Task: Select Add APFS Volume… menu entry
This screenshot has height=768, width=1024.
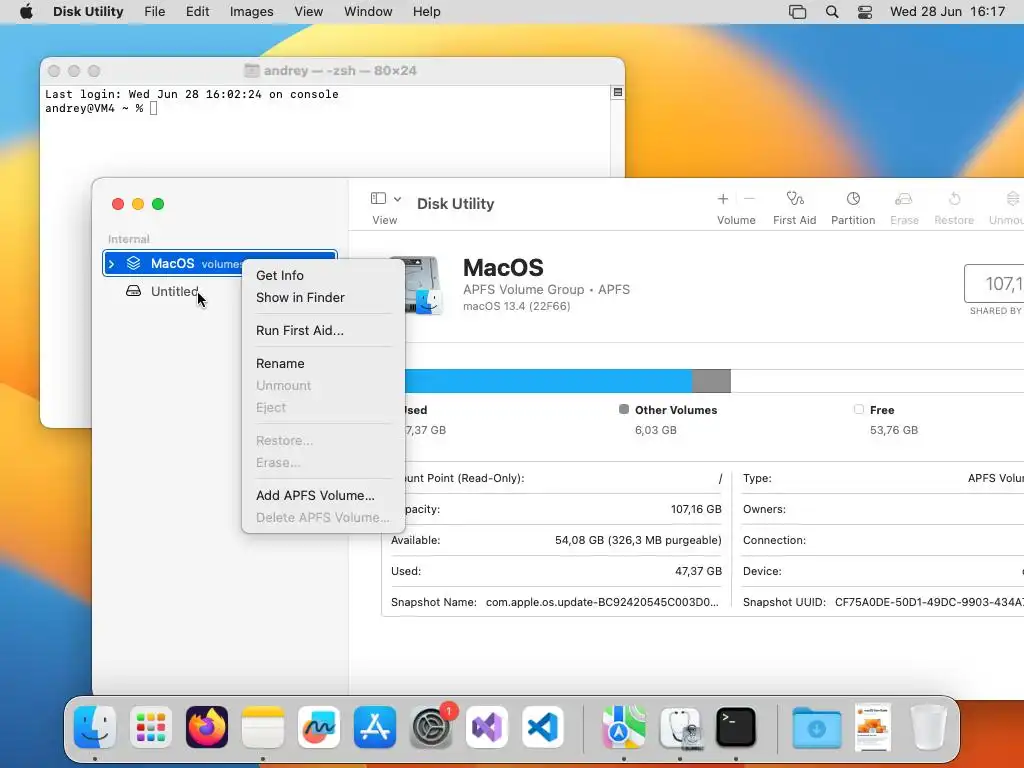Action: point(315,496)
